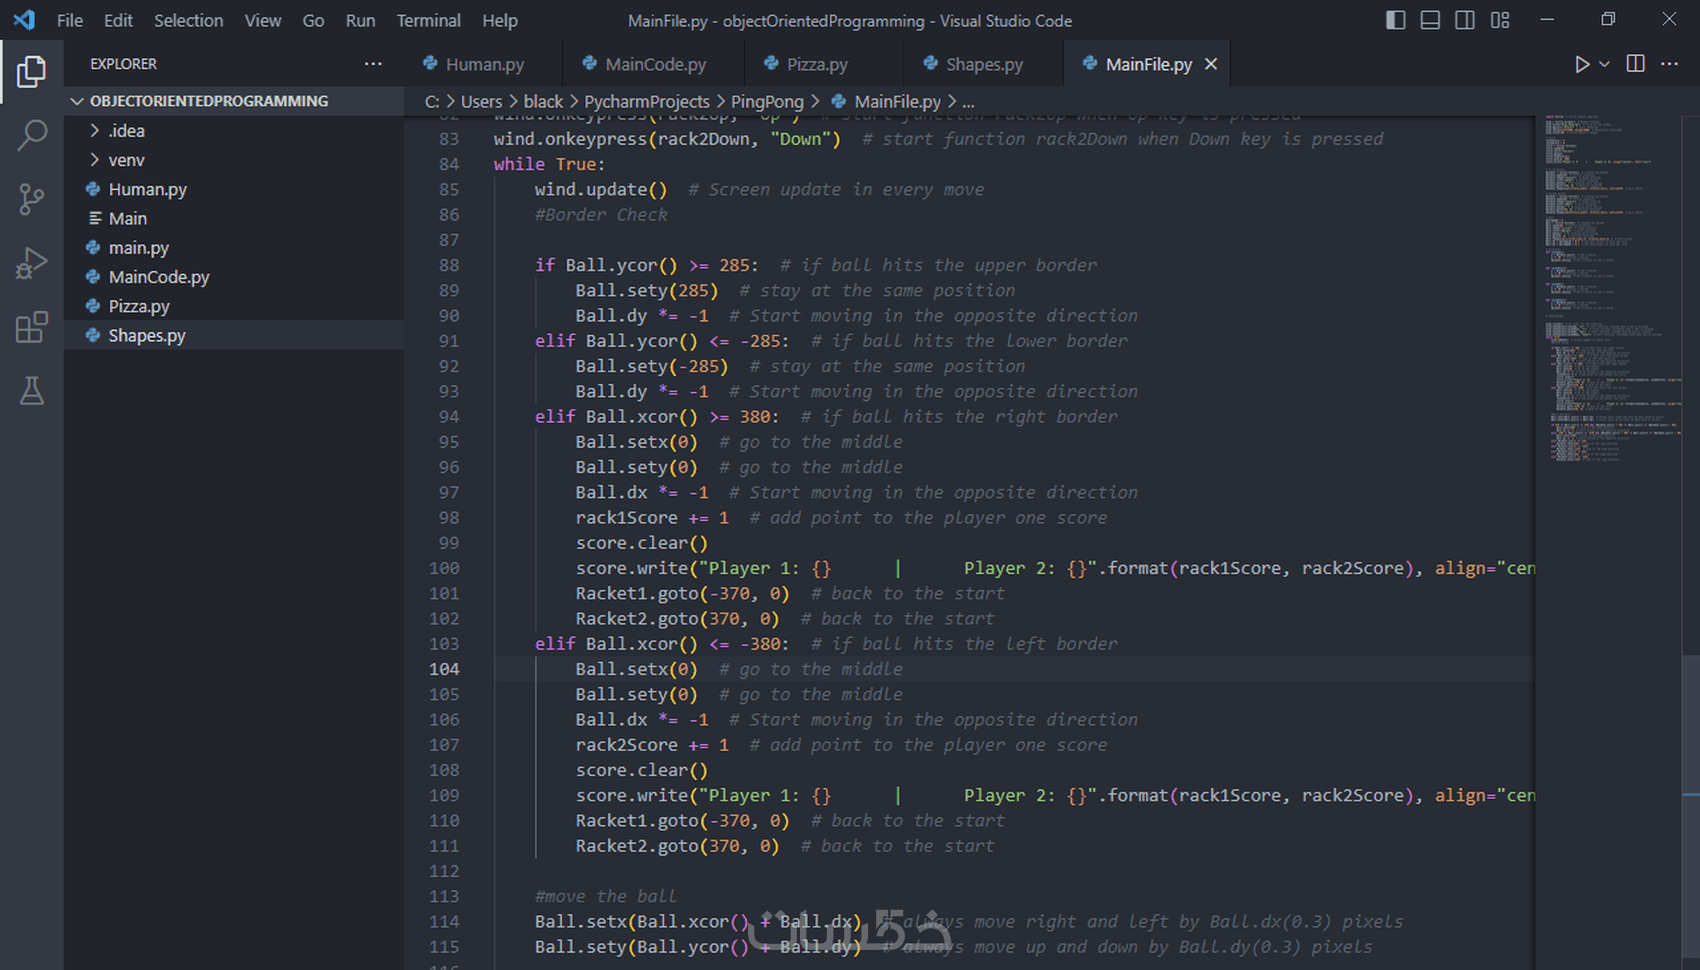
Task: Select the Main file in explorer
Action: click(234, 218)
